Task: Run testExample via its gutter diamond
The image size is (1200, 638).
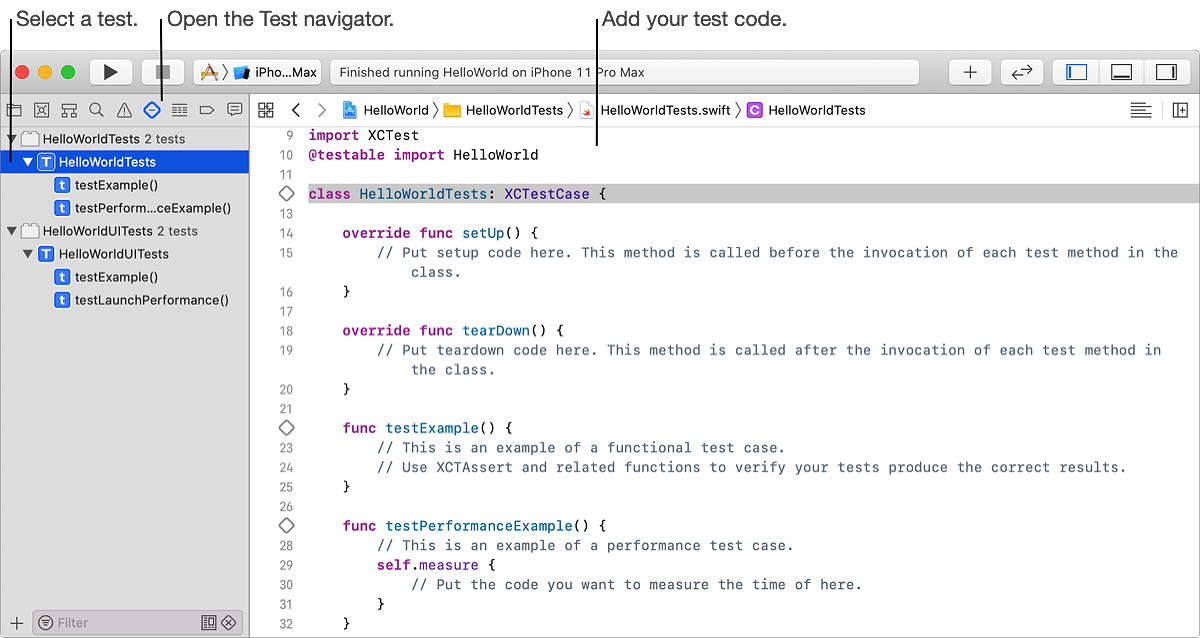Action: coord(286,428)
